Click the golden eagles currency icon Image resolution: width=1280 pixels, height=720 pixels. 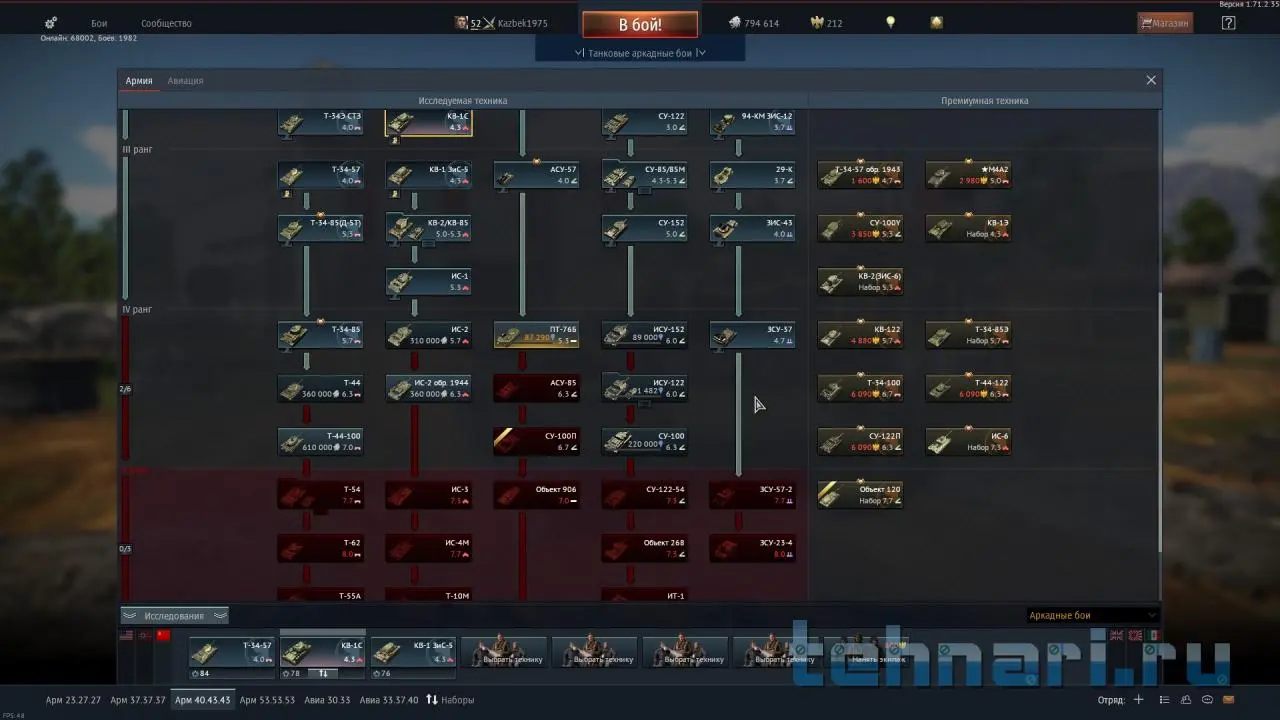coord(816,22)
